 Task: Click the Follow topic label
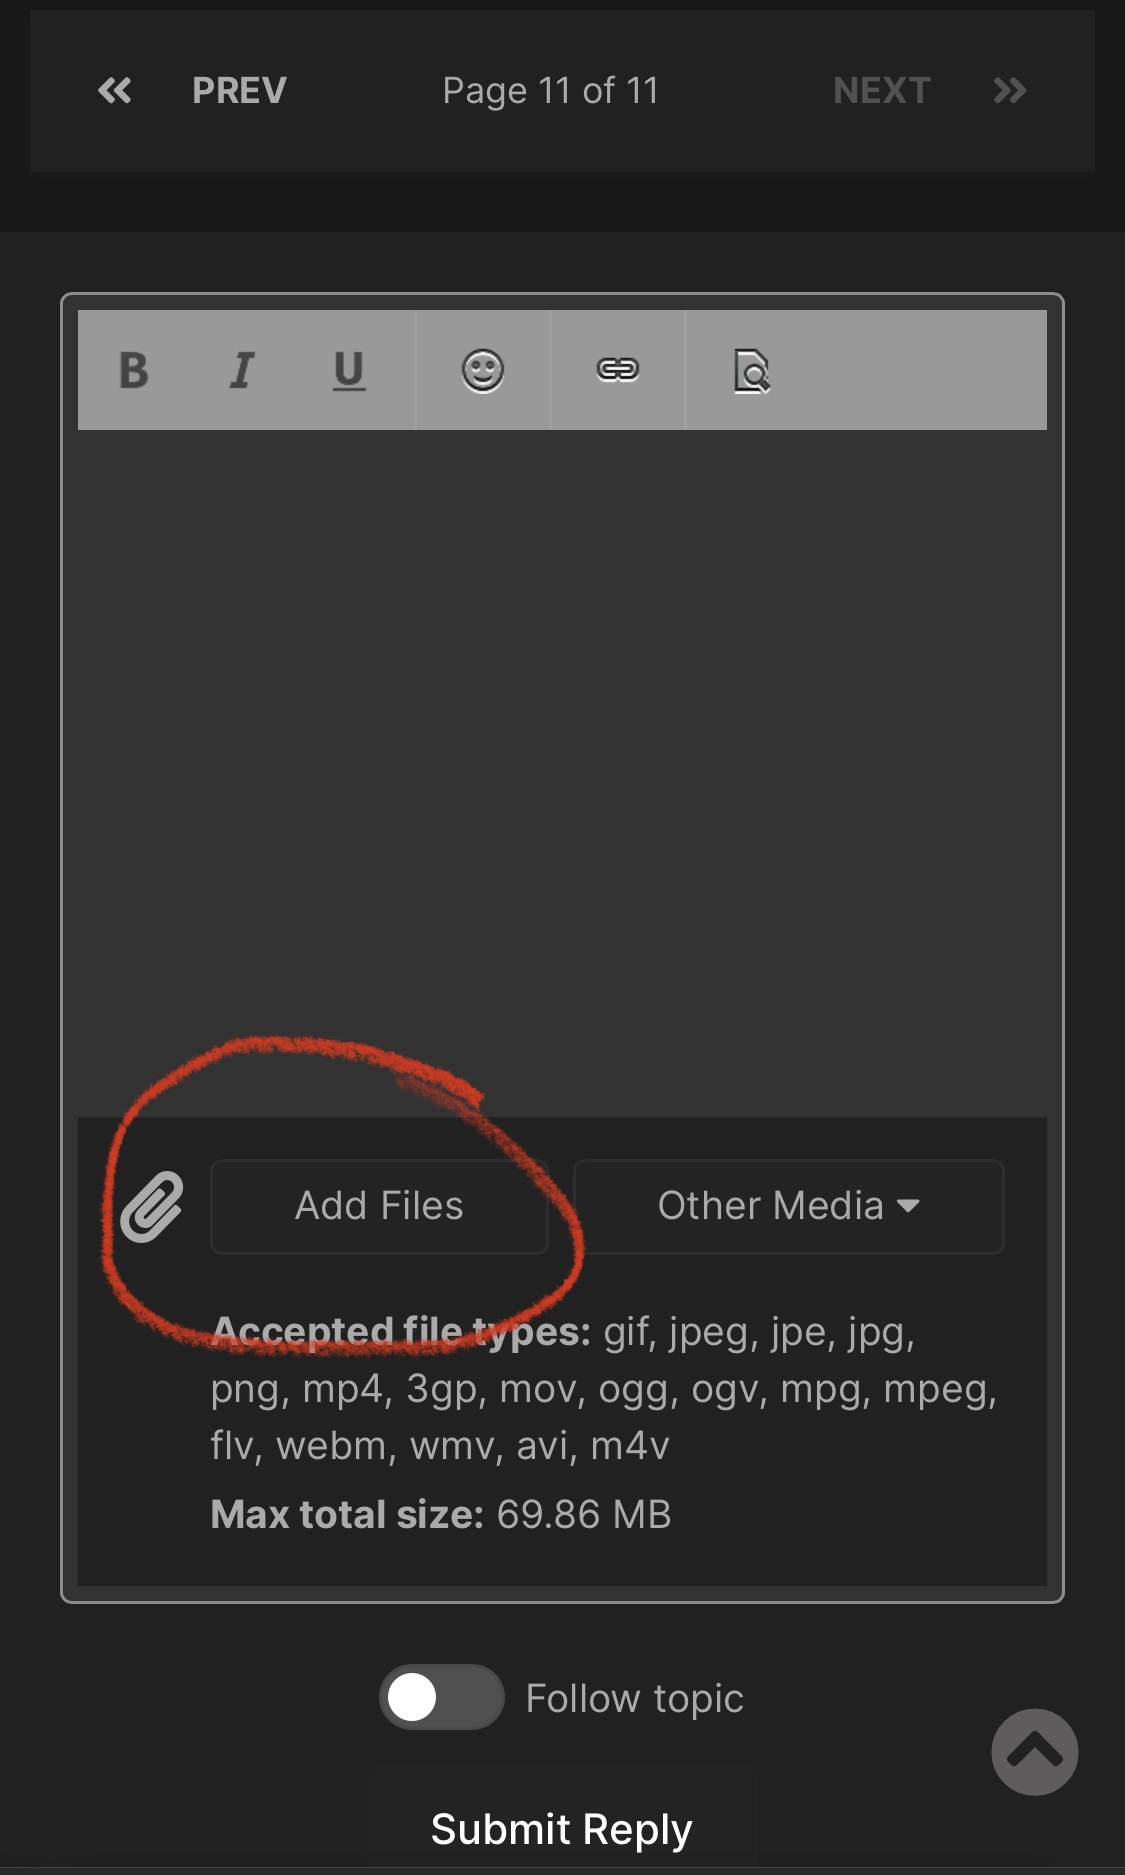(635, 1698)
